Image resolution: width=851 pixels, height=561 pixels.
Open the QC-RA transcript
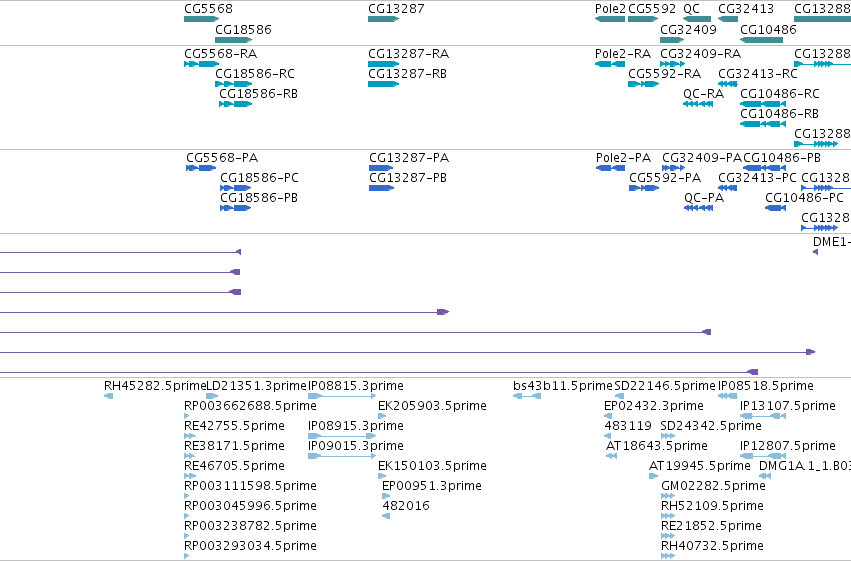(698, 104)
